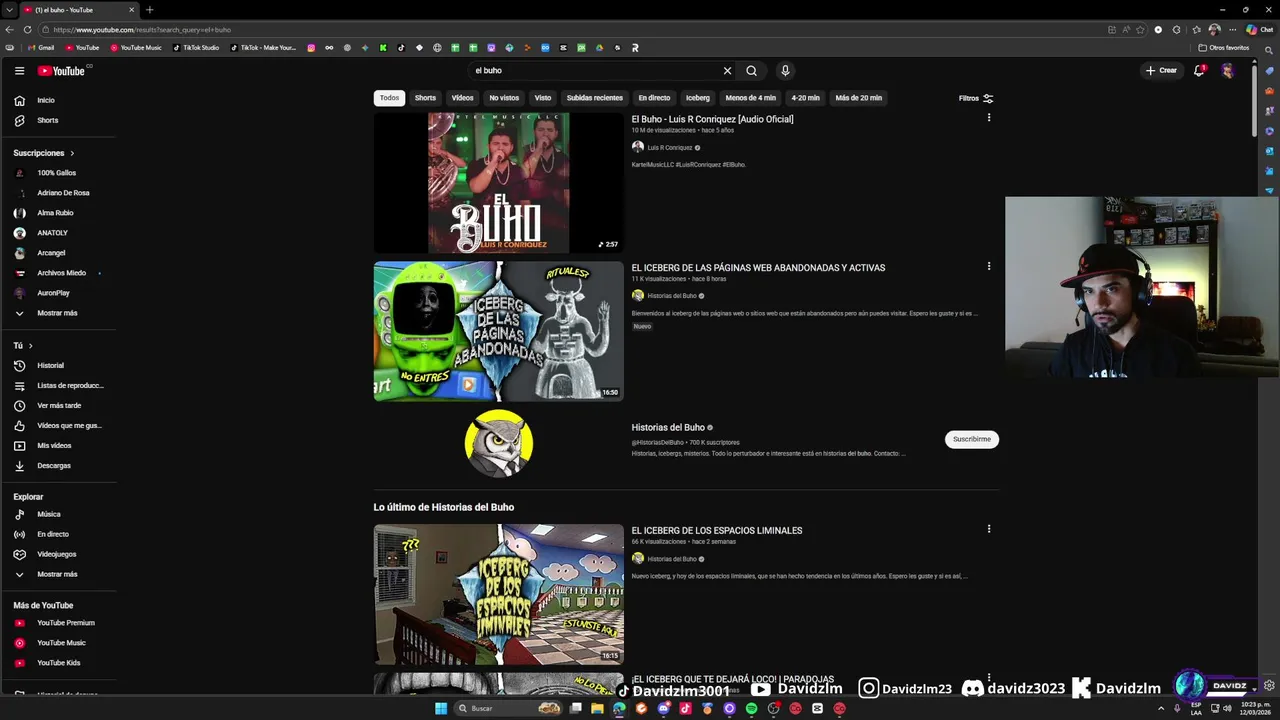
Task: Open options for espacios liminales video
Action: point(989,529)
